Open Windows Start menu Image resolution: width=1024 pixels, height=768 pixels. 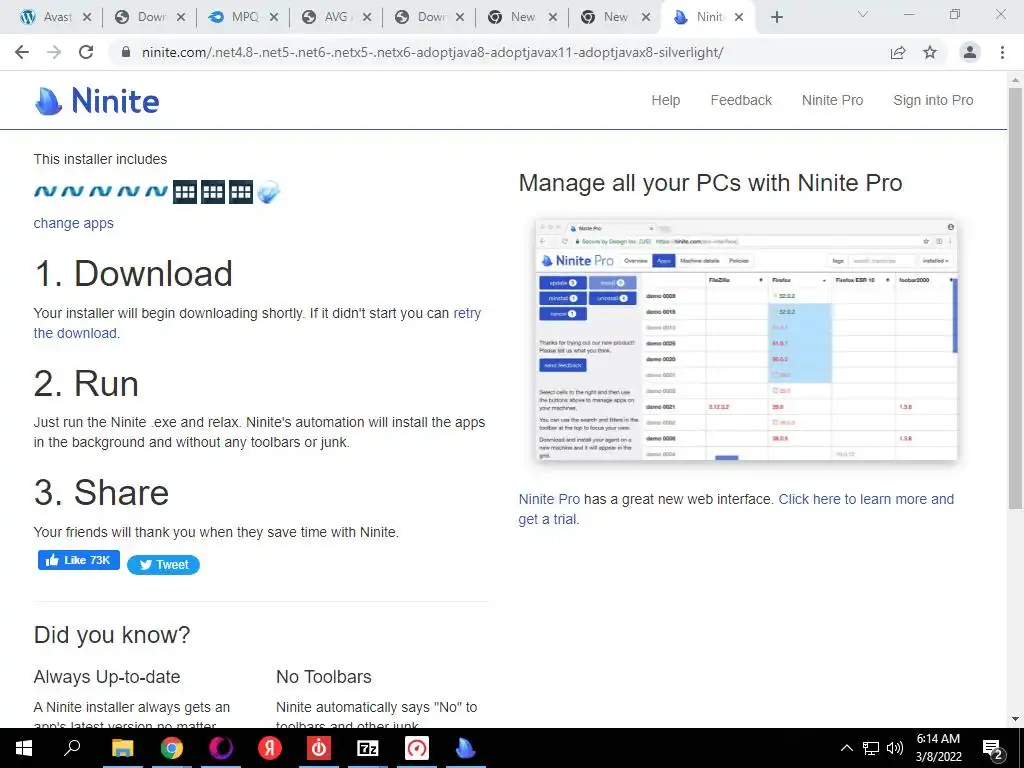click(x=24, y=748)
